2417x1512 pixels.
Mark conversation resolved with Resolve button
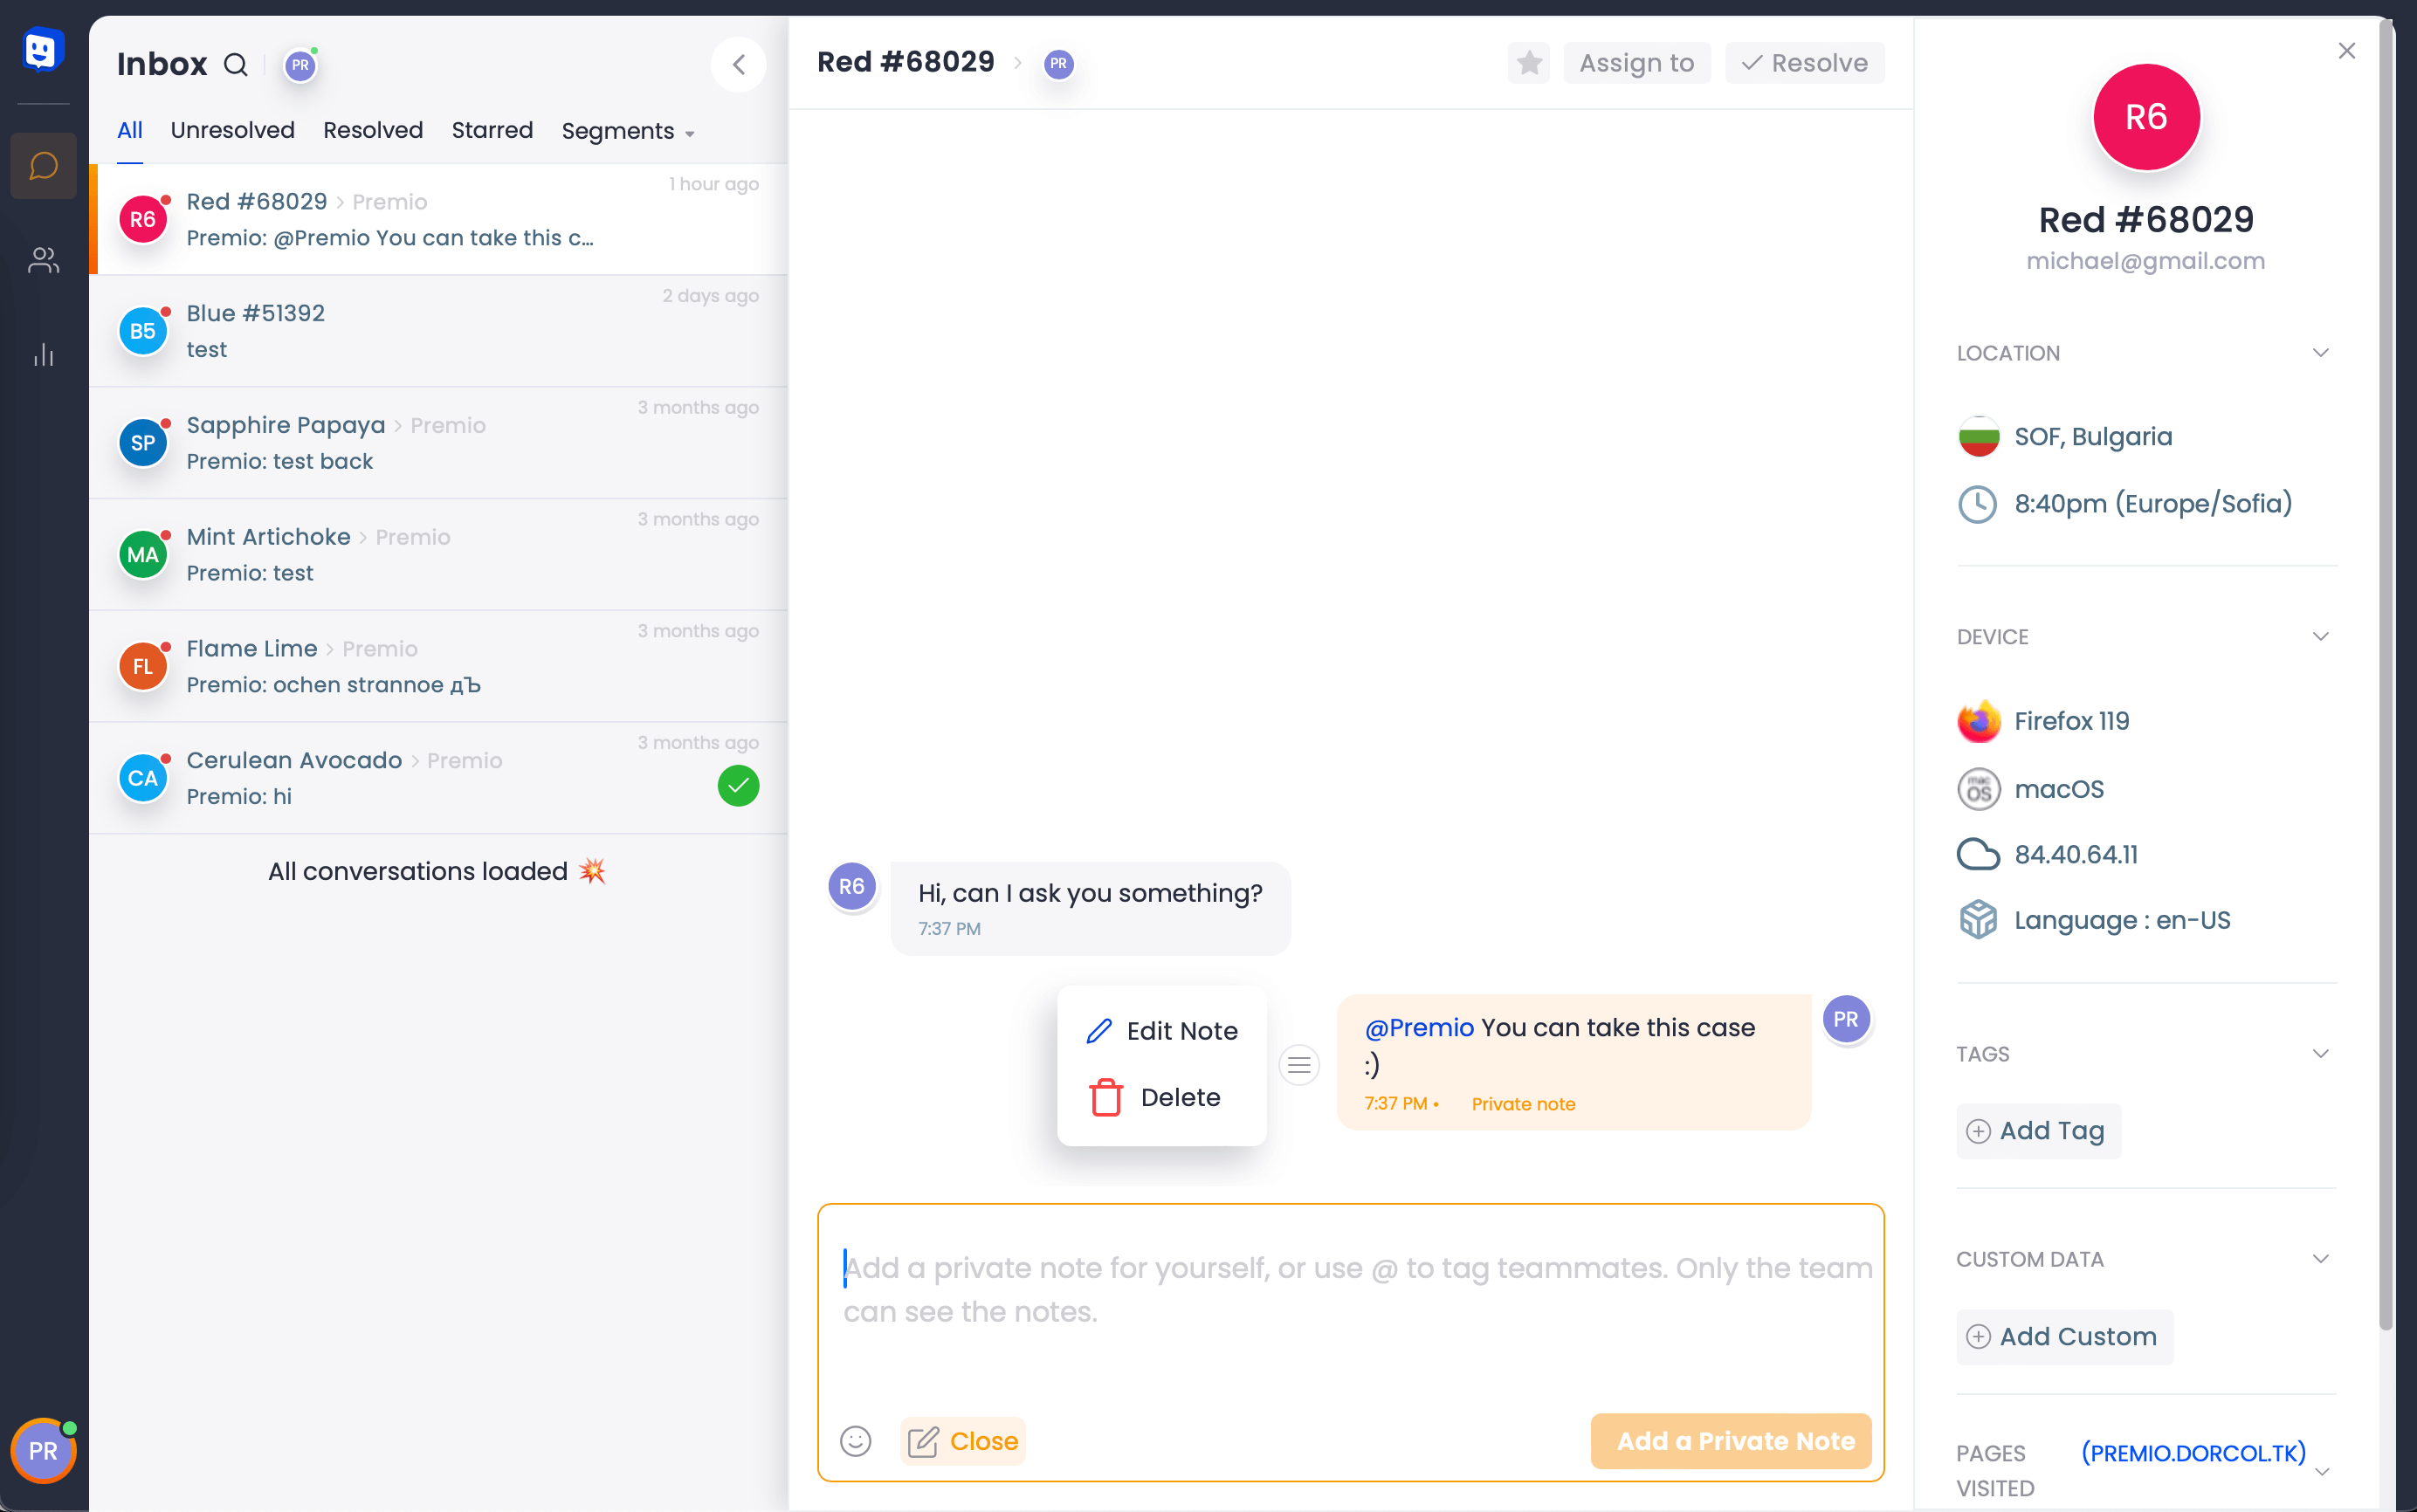pos(1804,63)
